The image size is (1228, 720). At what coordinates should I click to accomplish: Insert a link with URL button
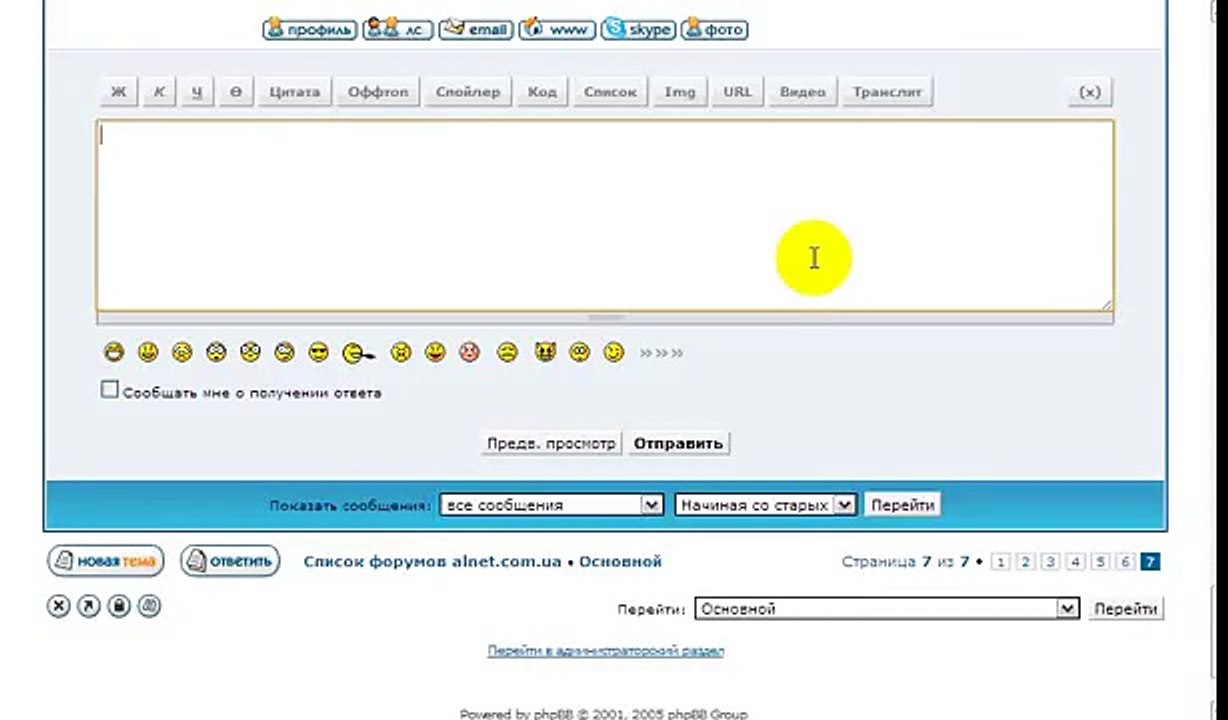pyautogui.click(x=737, y=92)
